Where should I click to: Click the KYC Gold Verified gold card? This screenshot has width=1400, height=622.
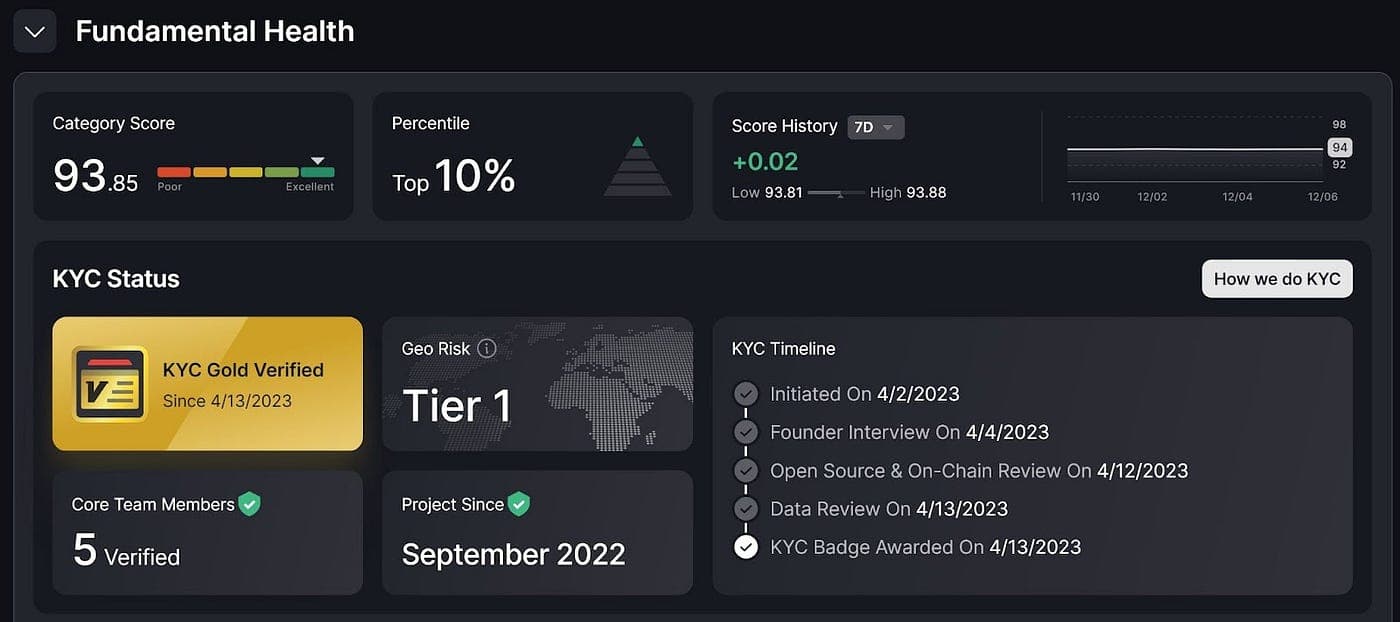click(208, 384)
